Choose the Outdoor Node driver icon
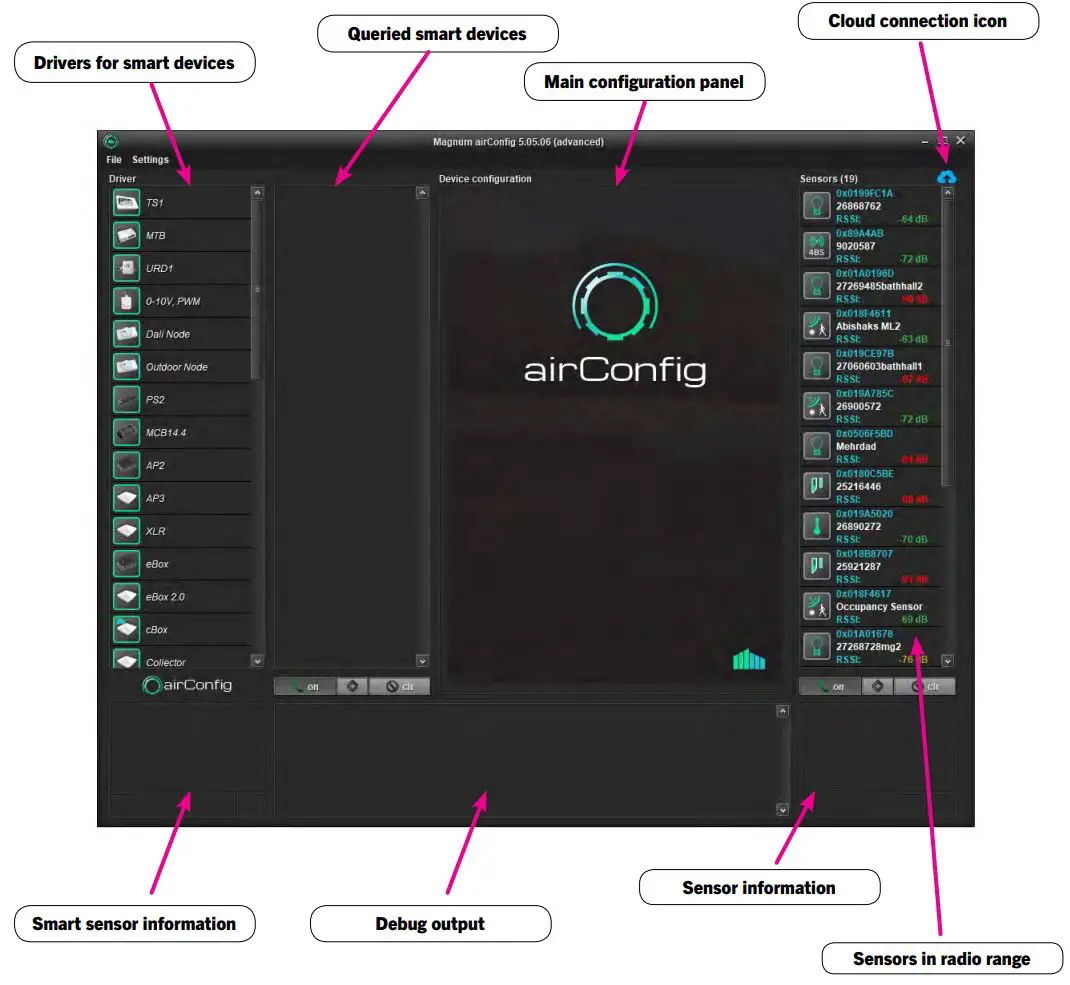 coord(126,367)
